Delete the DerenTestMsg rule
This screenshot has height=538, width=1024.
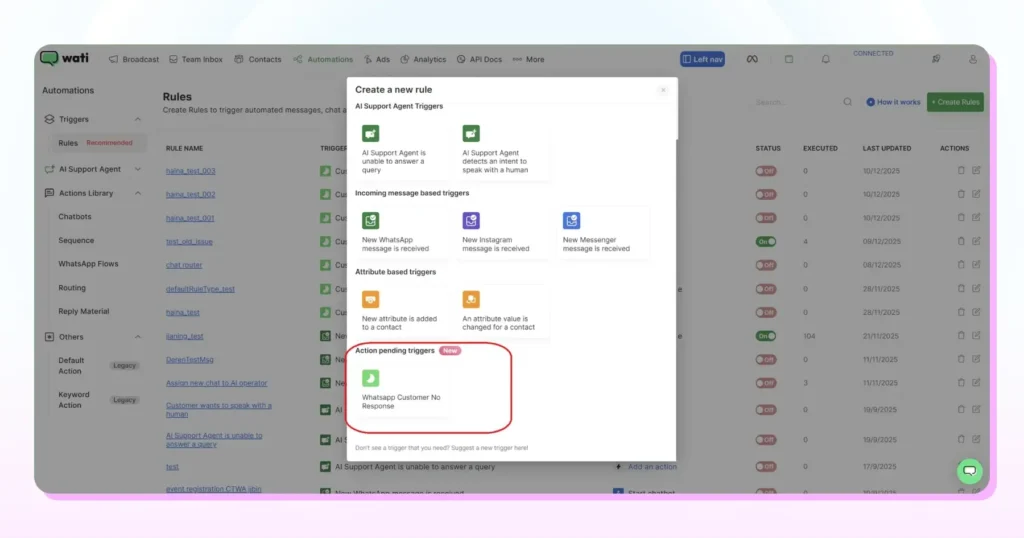point(961,359)
